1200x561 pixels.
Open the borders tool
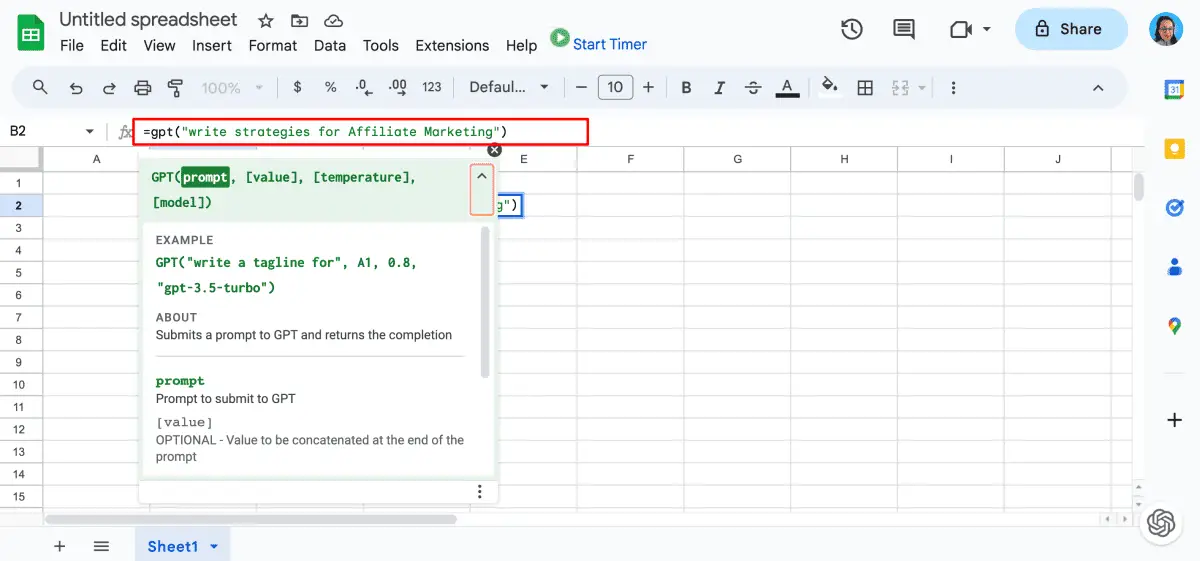866,87
